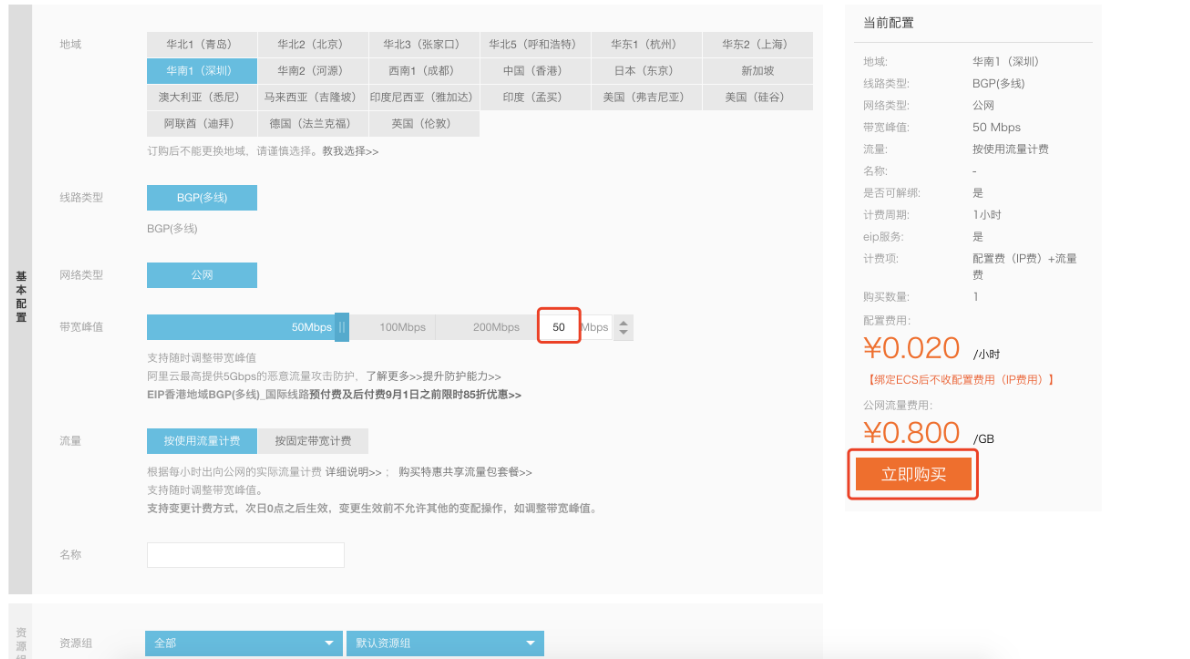Open the 默认资源组 dropdown
The width and height of the screenshot is (1190, 659).
444,643
